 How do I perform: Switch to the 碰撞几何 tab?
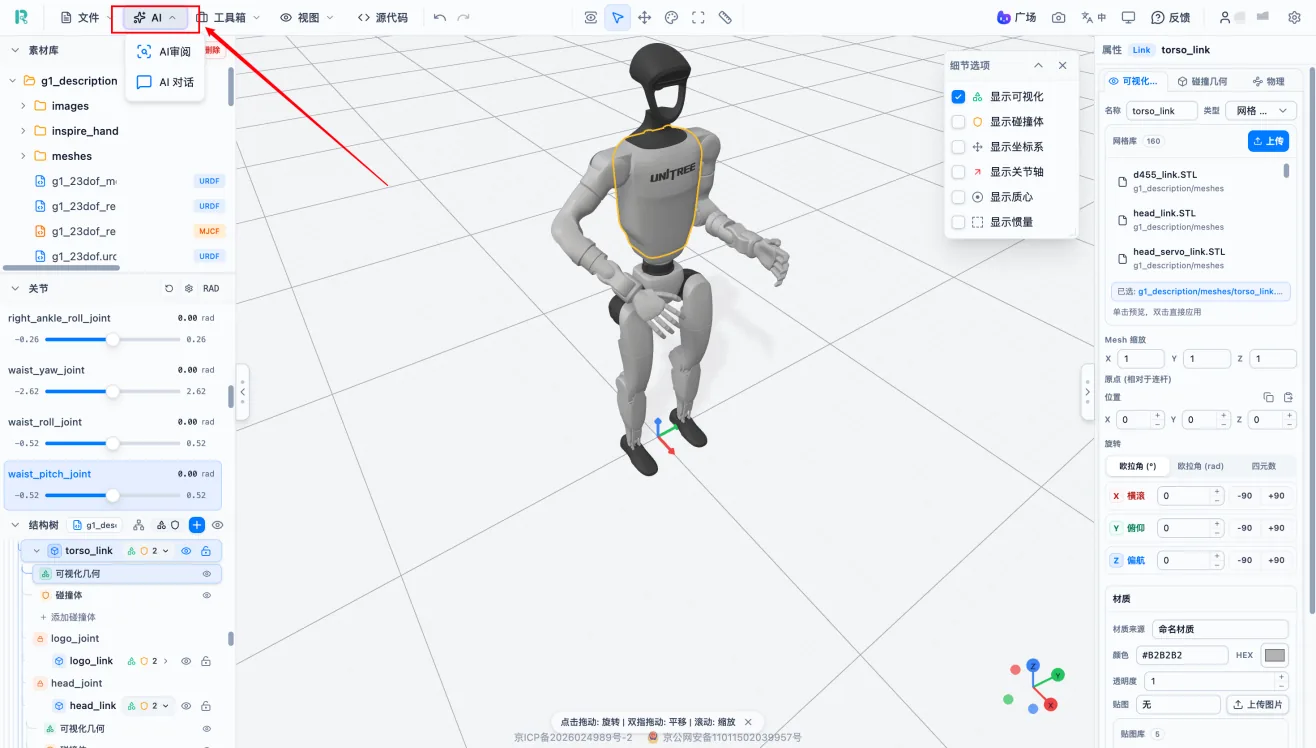point(1202,81)
